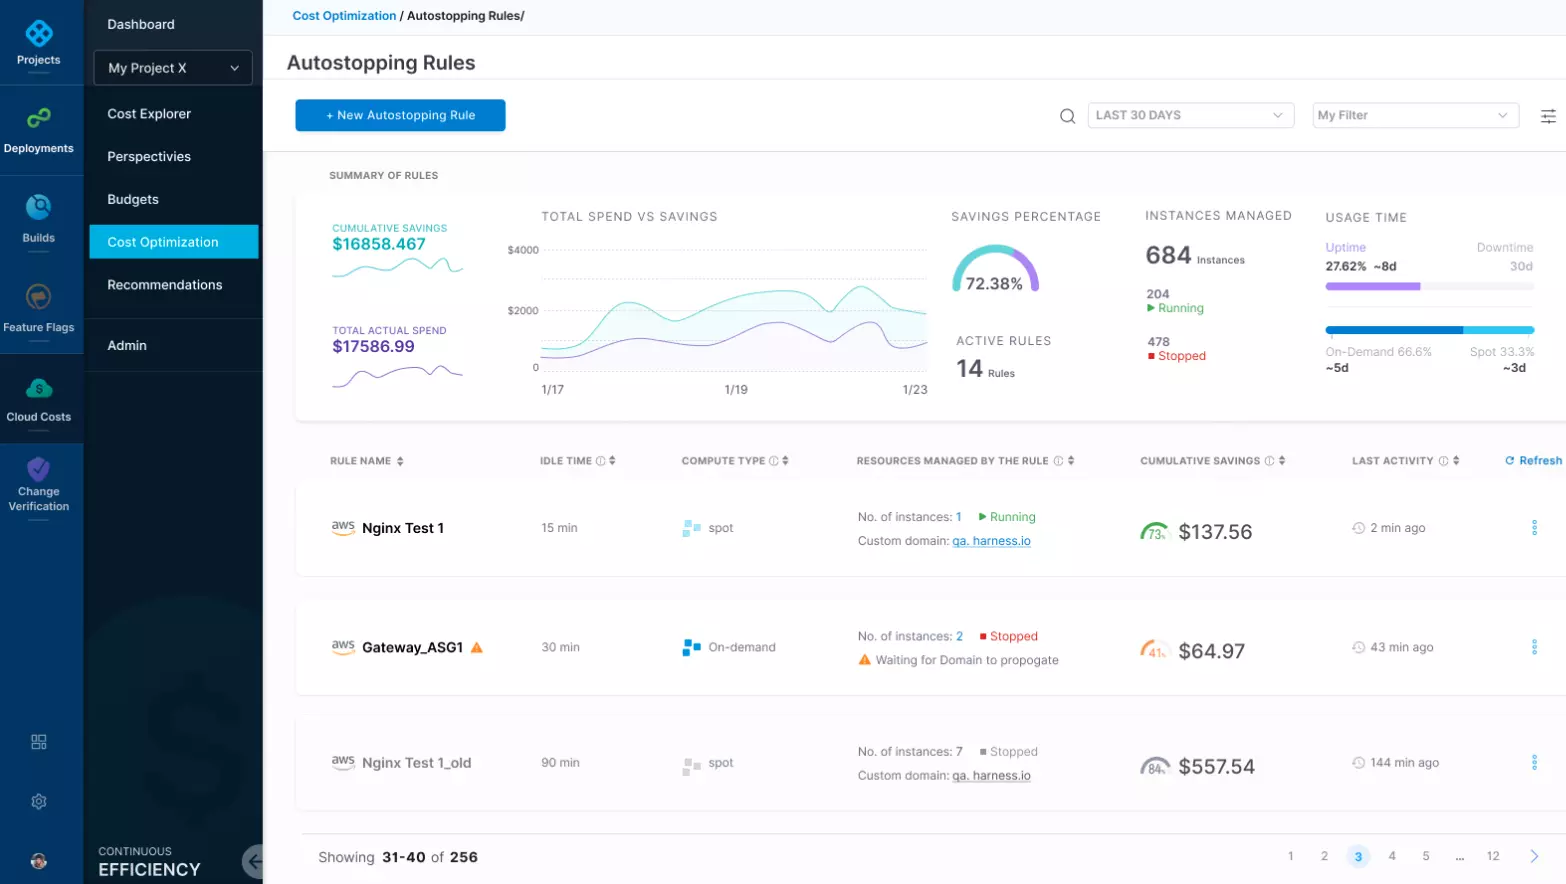Screen dimensions: 1566x884
Task: Click the savings gauge for Nginx Test 1
Action: 1155,532
